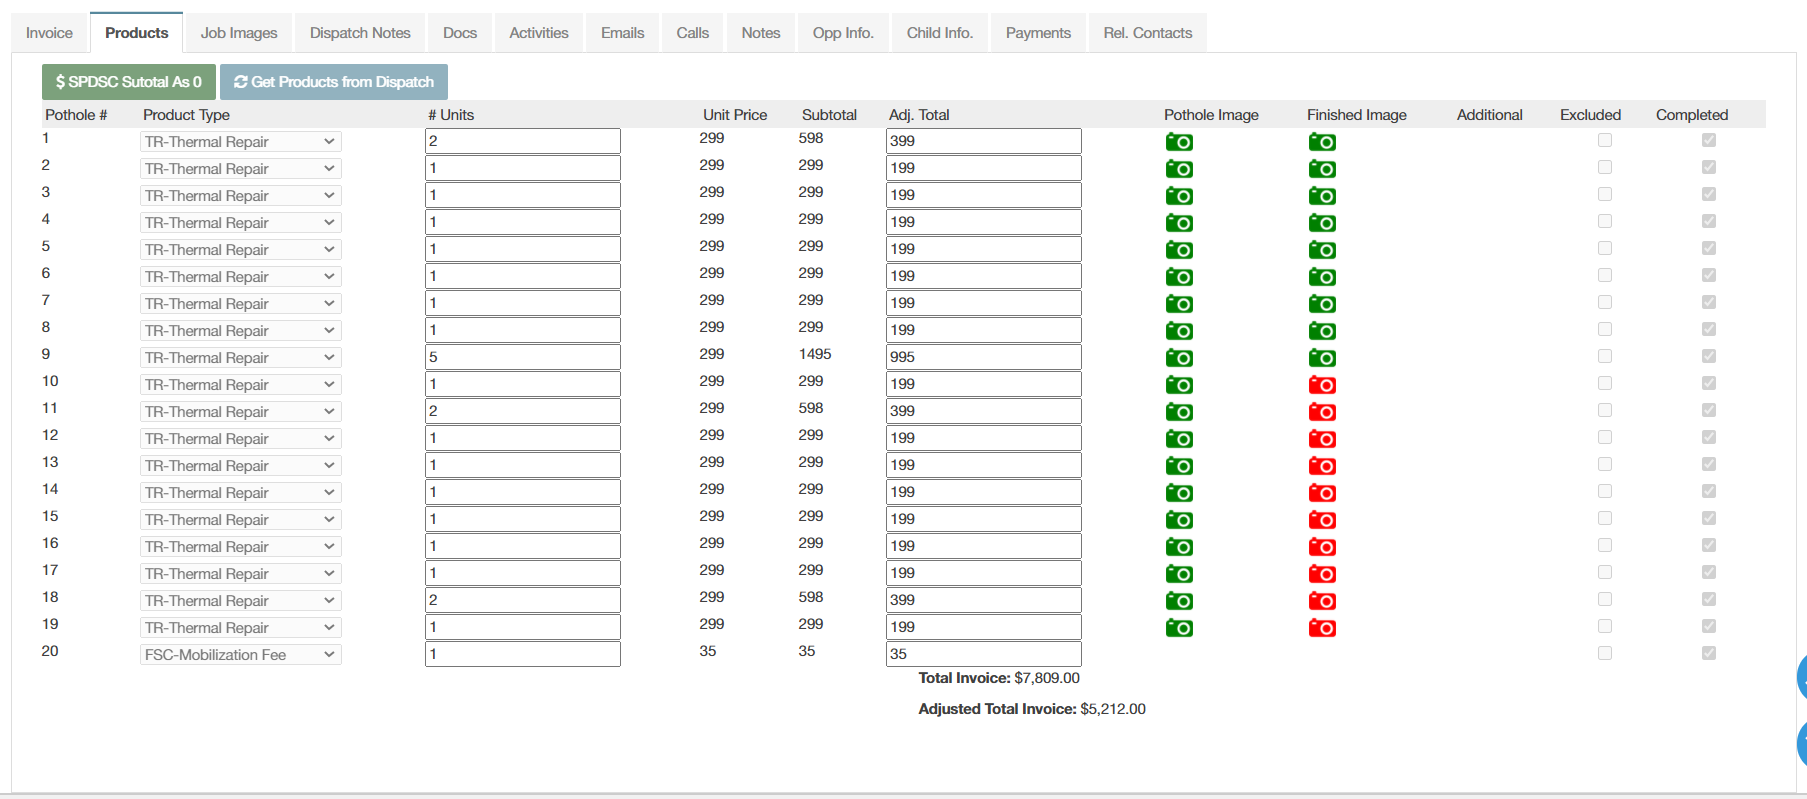This screenshot has width=1807, height=799.
Task: Click the green finished image camera for pothole 9
Action: [x=1322, y=358]
